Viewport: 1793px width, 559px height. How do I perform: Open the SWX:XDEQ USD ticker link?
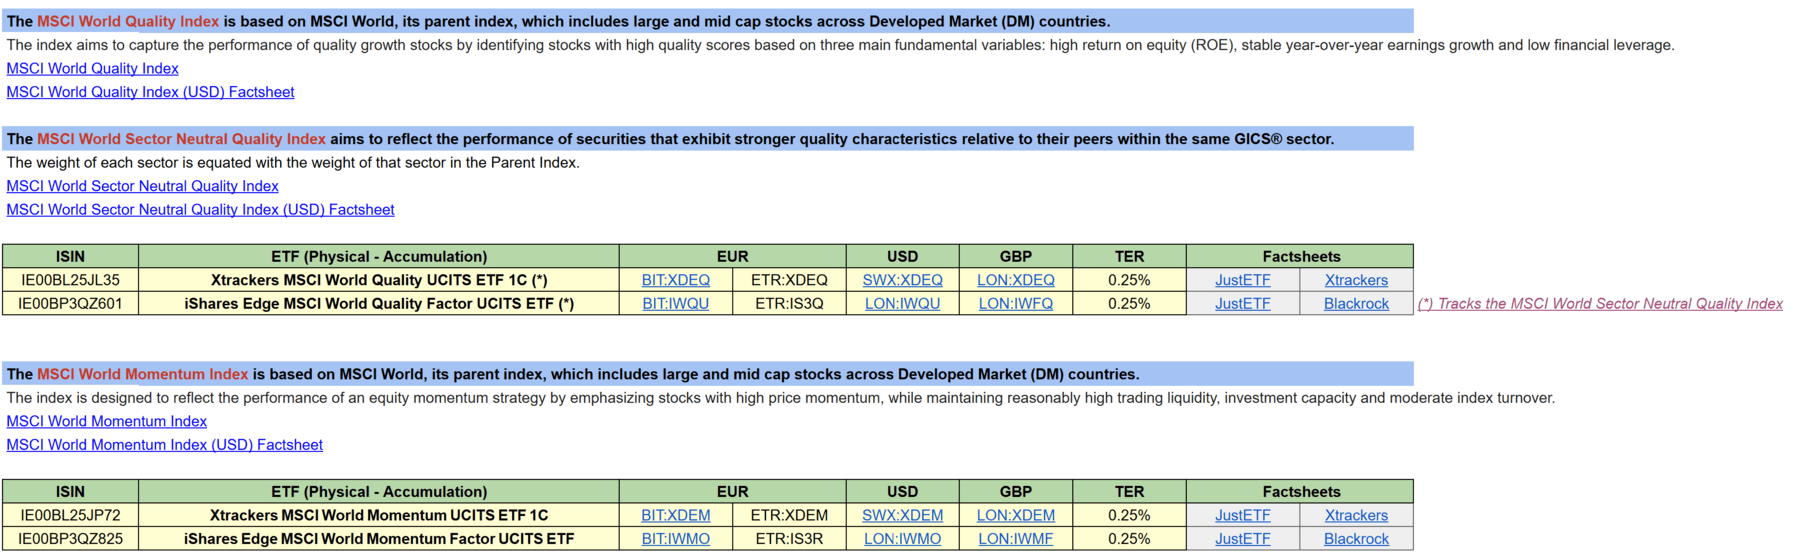click(x=902, y=280)
